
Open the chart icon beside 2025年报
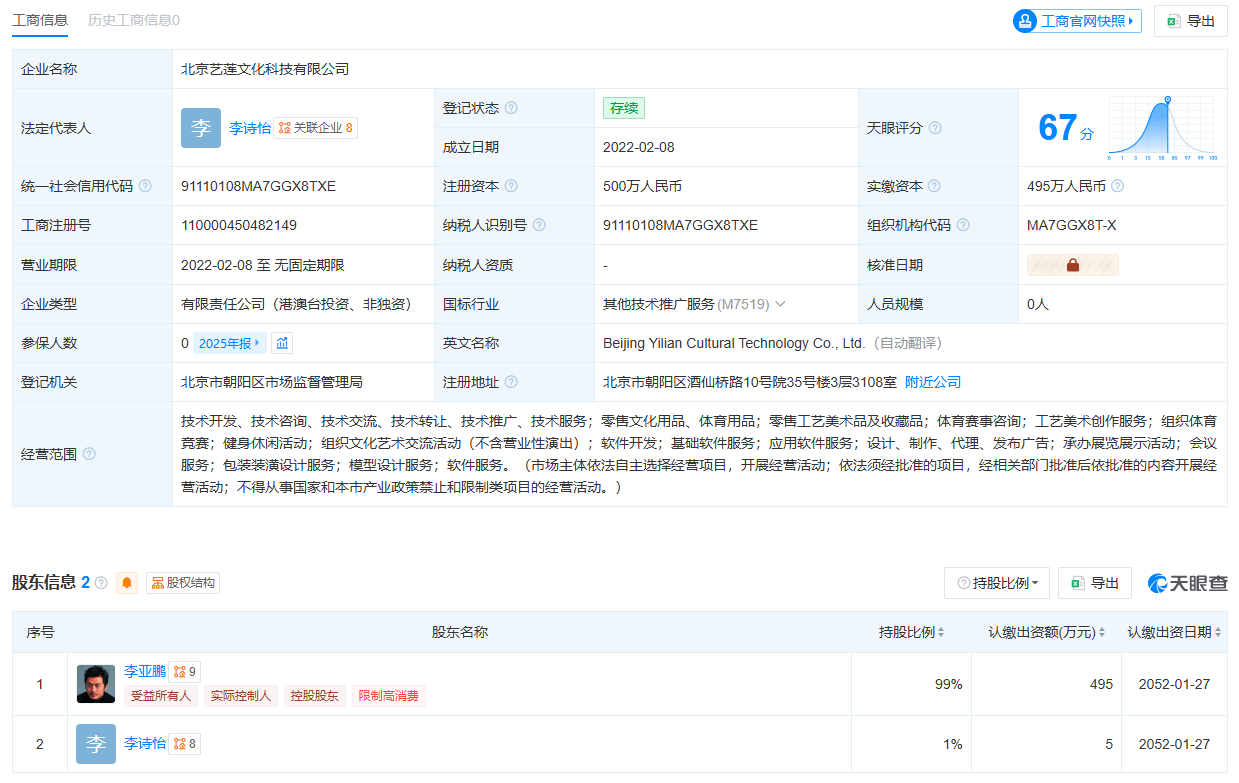[283, 343]
